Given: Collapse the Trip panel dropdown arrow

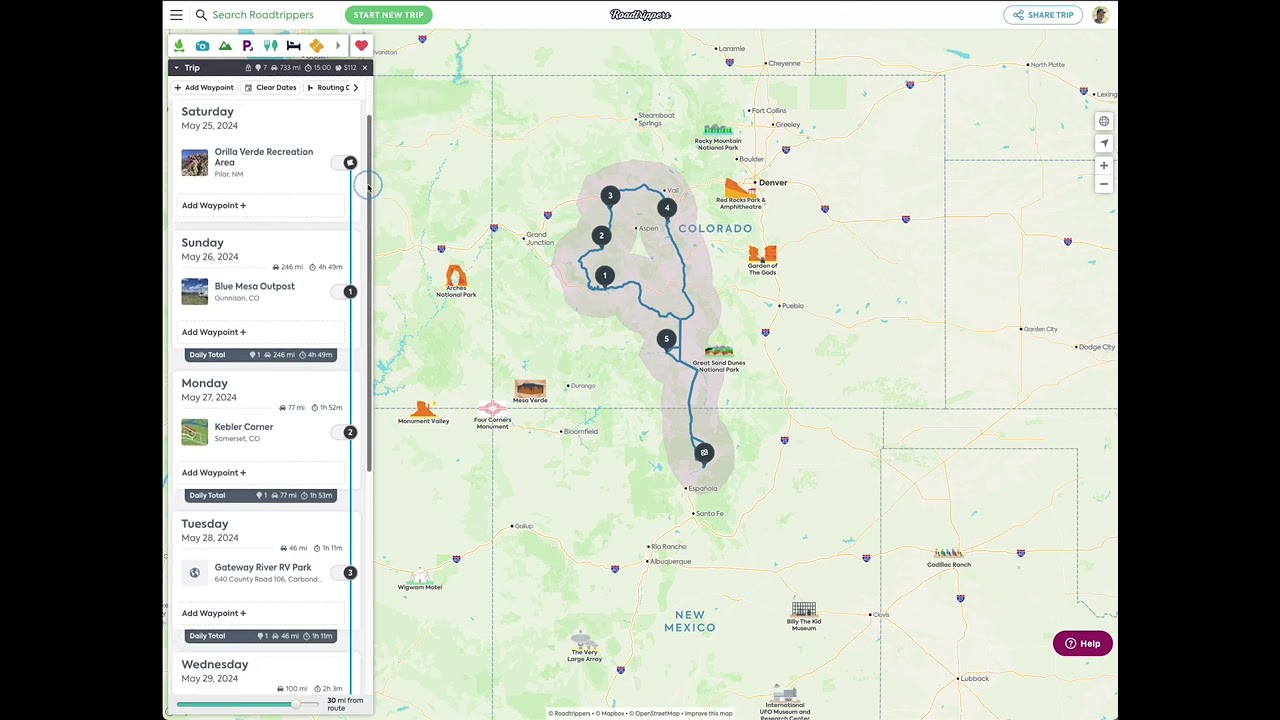Looking at the screenshot, I should (x=176, y=68).
